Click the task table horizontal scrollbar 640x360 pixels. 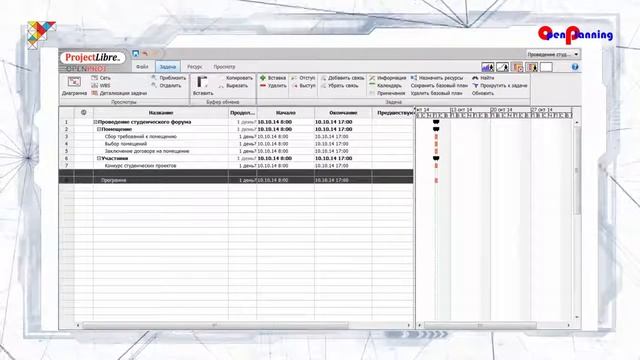pos(215,325)
